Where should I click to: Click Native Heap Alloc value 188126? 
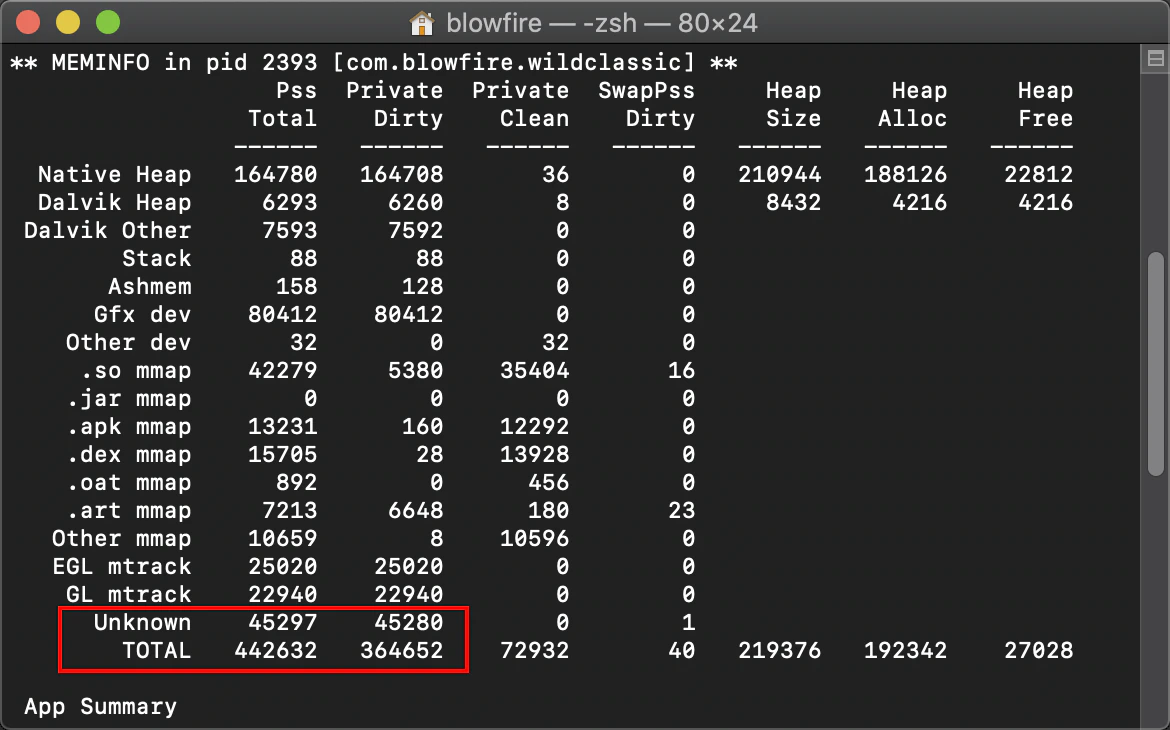click(906, 174)
